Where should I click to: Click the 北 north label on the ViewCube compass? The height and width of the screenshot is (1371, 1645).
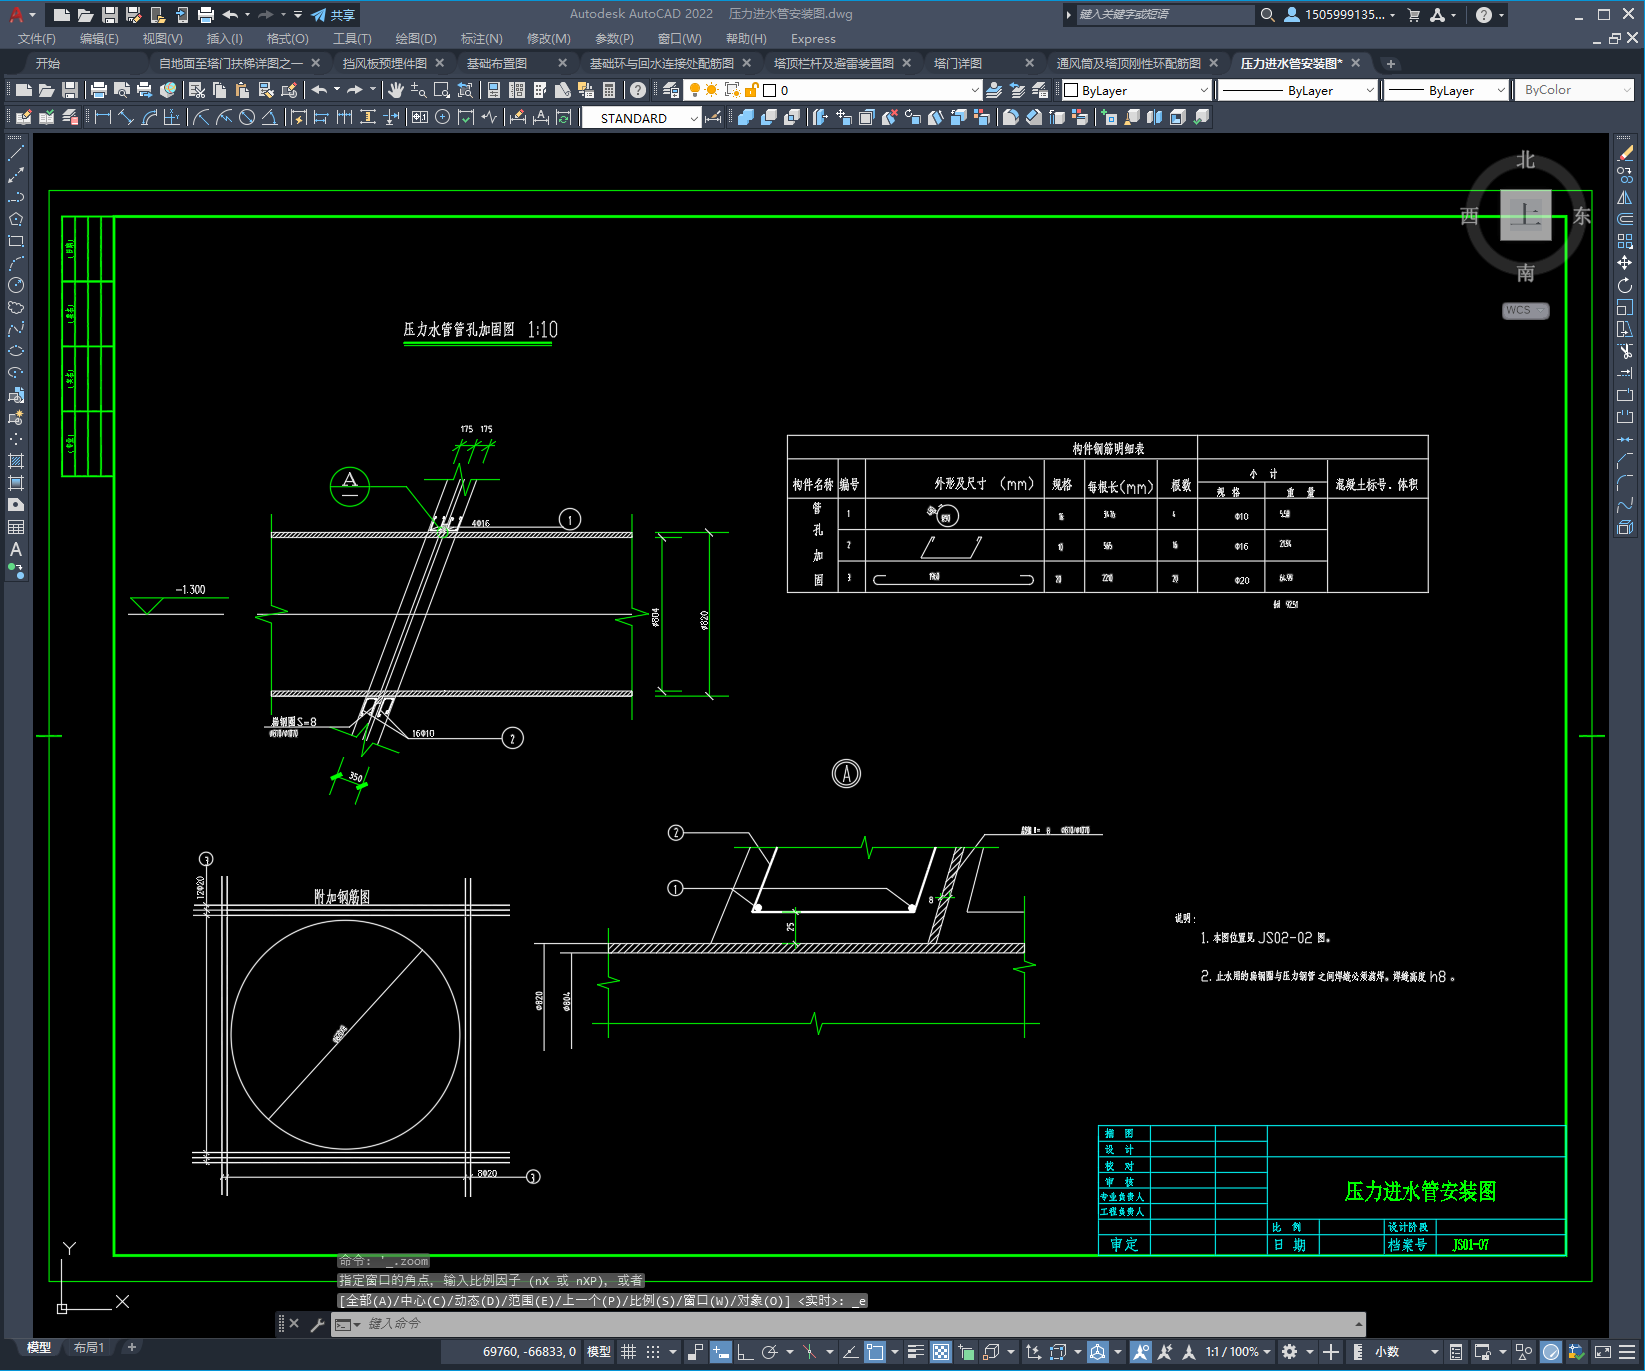(1525, 160)
